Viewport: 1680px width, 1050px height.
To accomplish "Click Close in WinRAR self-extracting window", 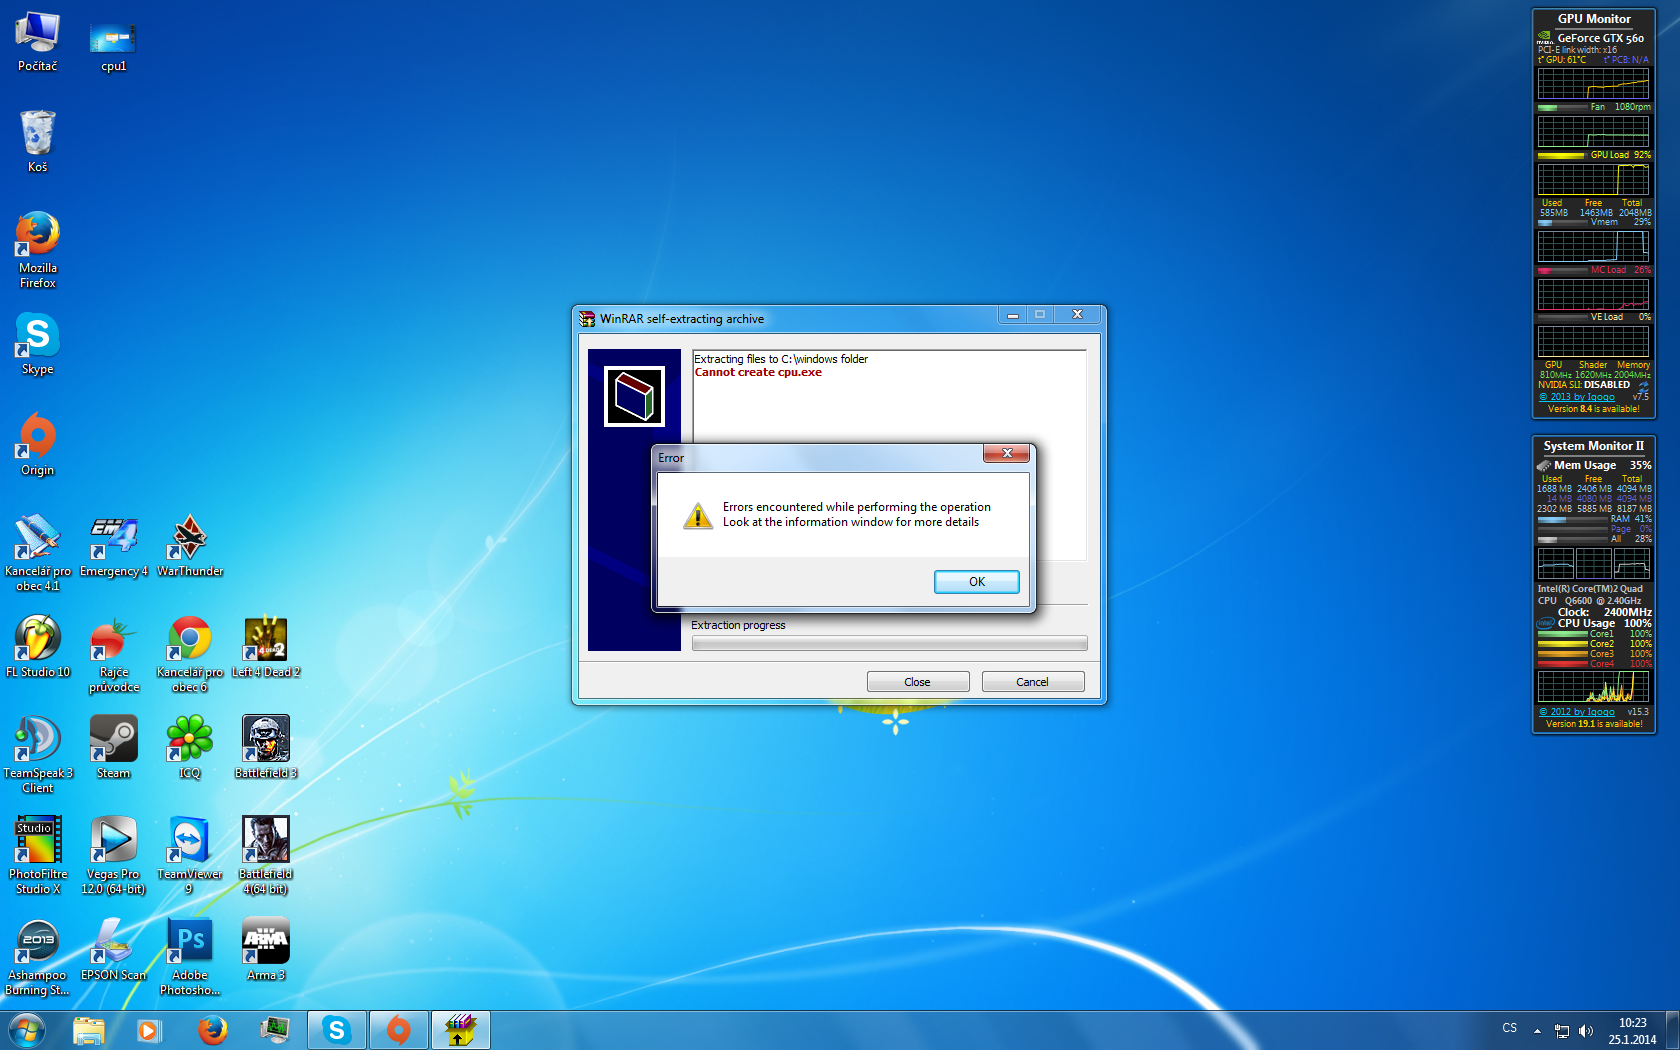I will click(x=917, y=682).
